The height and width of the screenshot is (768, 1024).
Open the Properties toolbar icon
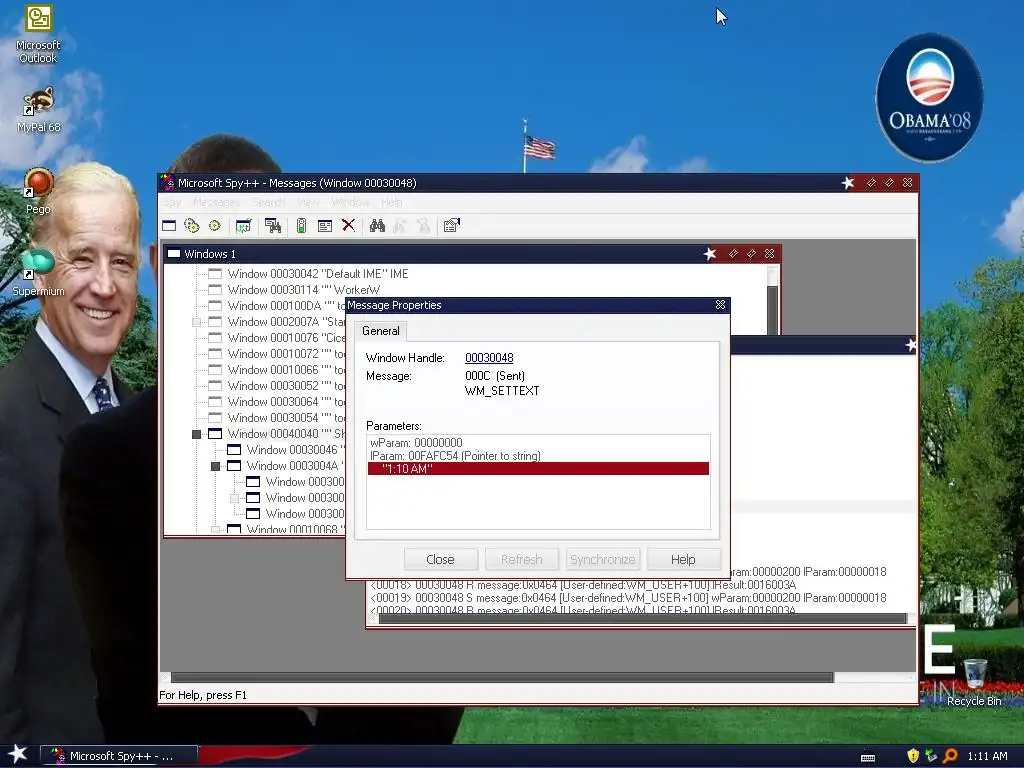(452, 226)
